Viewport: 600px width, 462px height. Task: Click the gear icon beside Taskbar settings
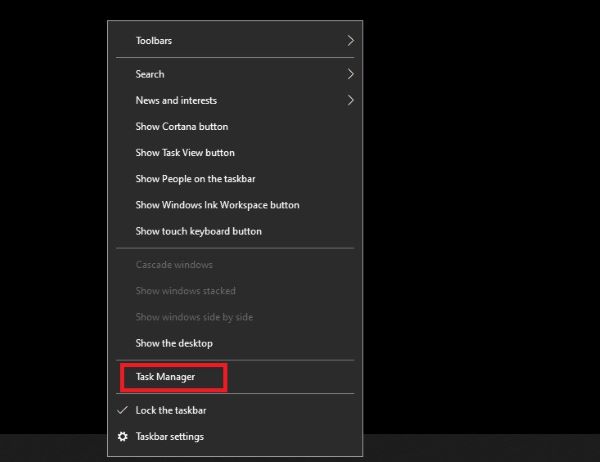point(122,436)
